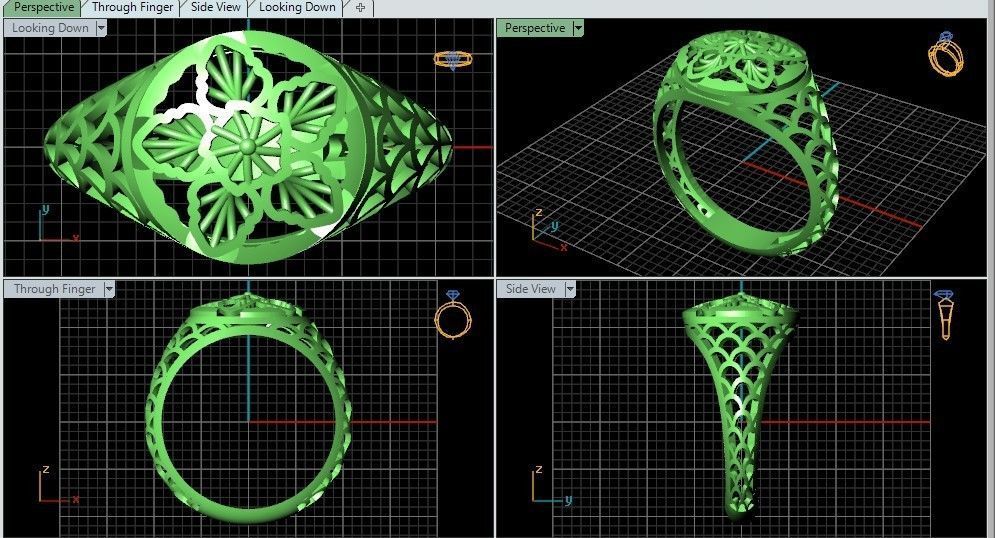Open the Side View tab
Screen dimensions: 995x538
(216, 8)
